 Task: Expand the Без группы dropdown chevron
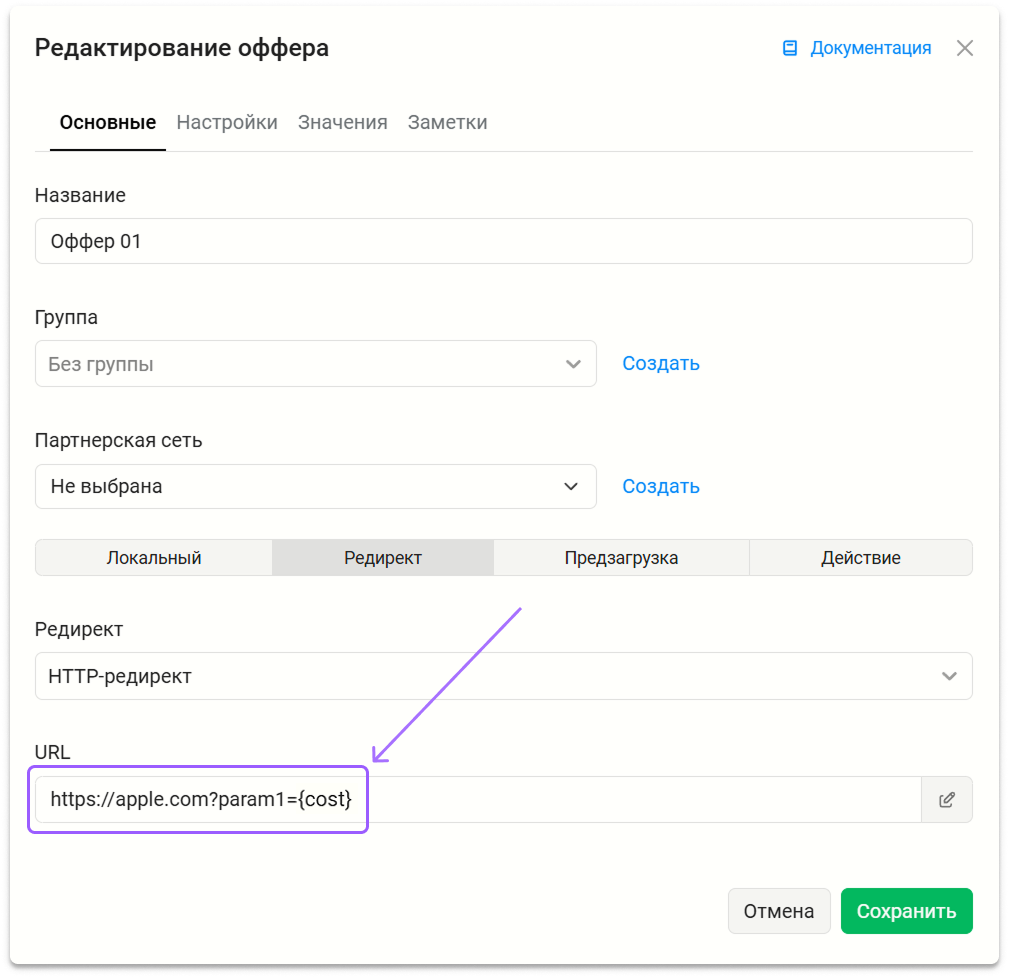point(573,364)
